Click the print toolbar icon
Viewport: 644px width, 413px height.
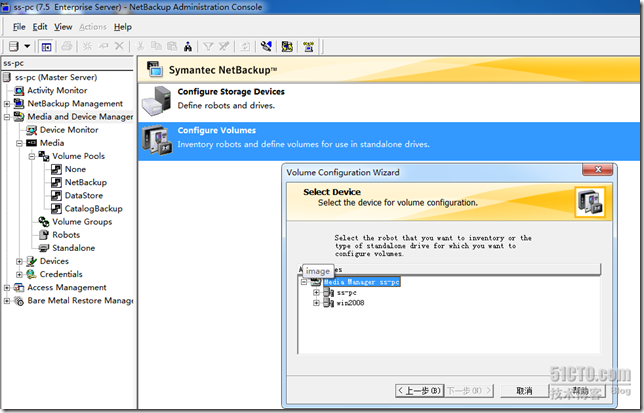click(x=67, y=46)
